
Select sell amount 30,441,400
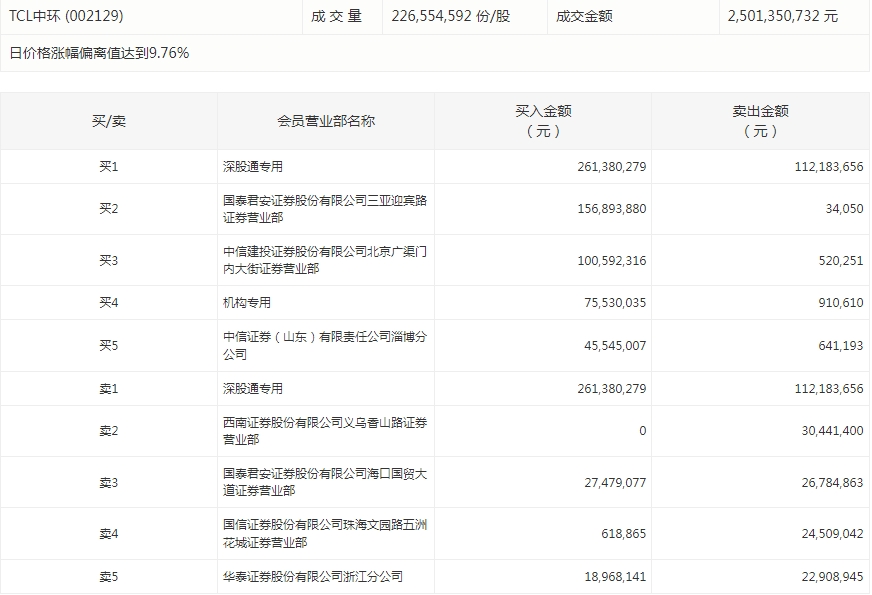[832, 430]
